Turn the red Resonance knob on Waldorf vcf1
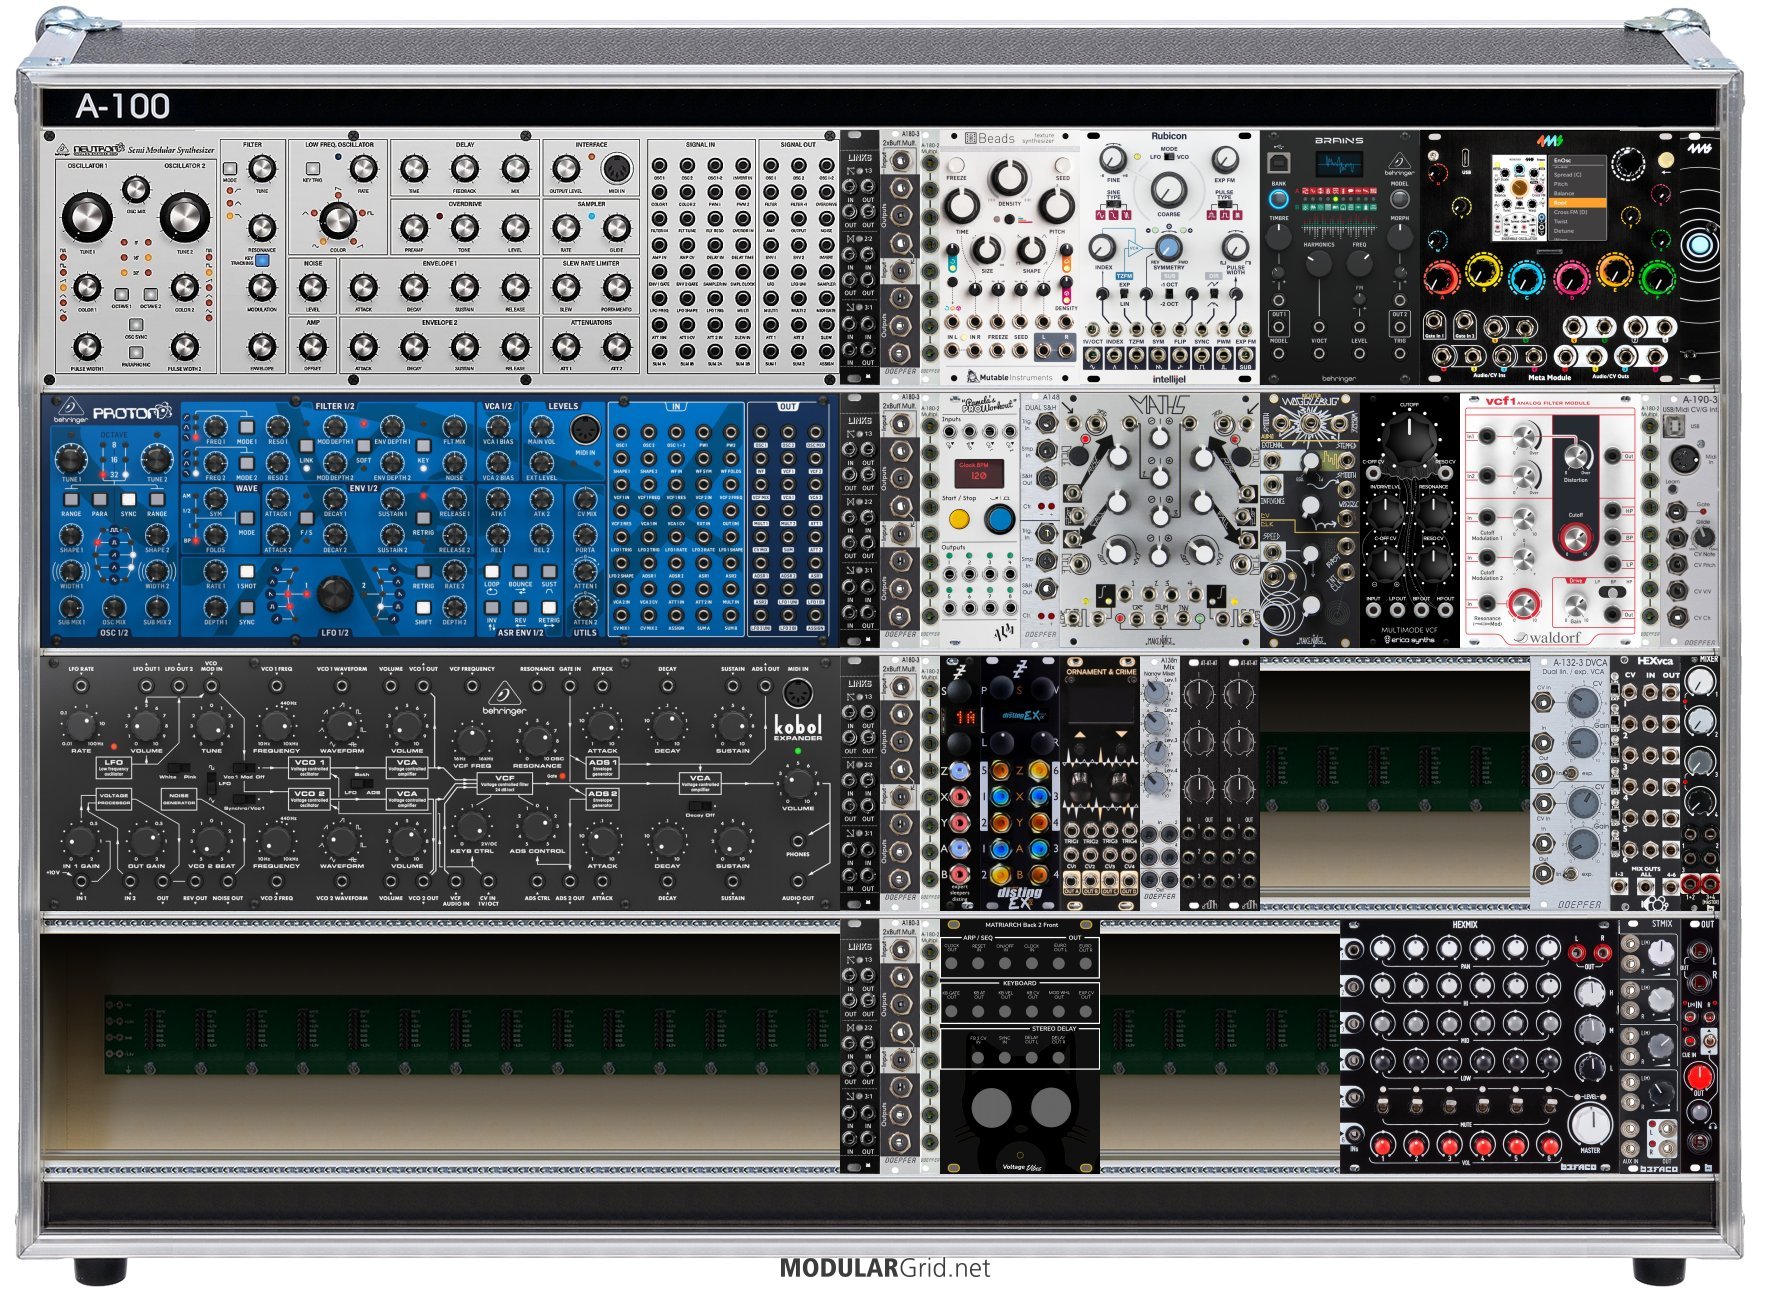This screenshot has height=1289, width=1771. point(1524,603)
